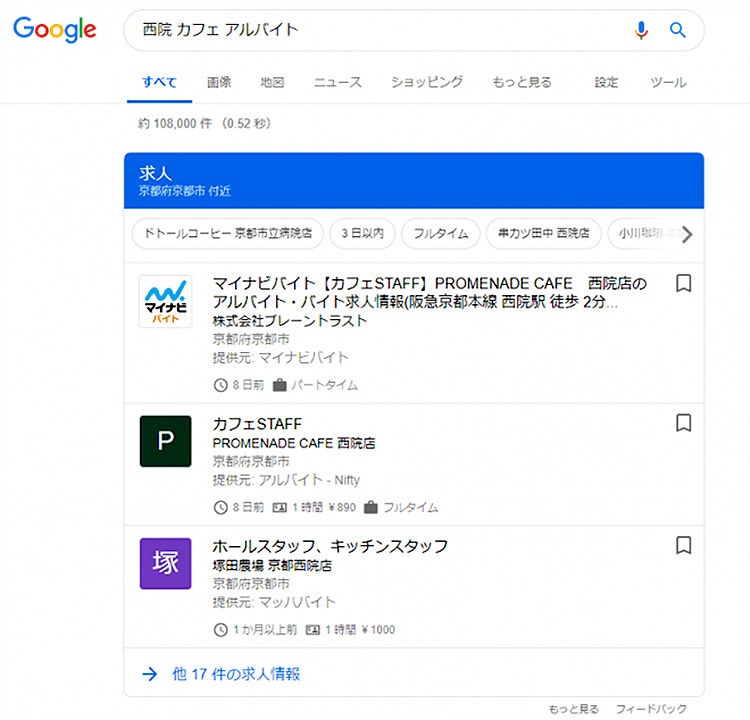Bookmark the マイナビバイト PROMENADE CAFE job

pos(683,283)
